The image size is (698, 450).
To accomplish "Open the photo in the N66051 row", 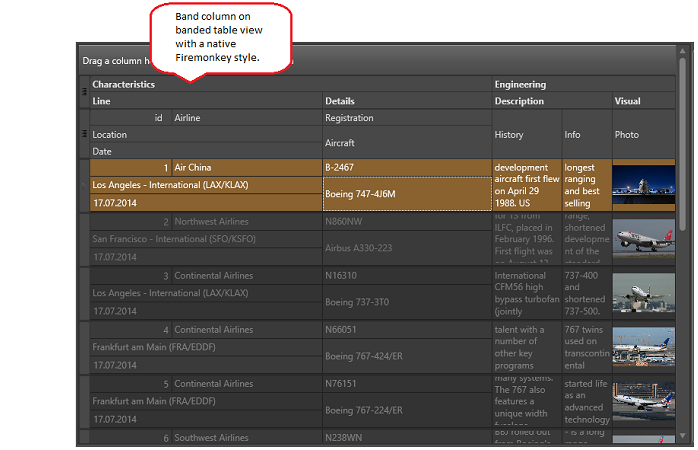I will pos(644,347).
